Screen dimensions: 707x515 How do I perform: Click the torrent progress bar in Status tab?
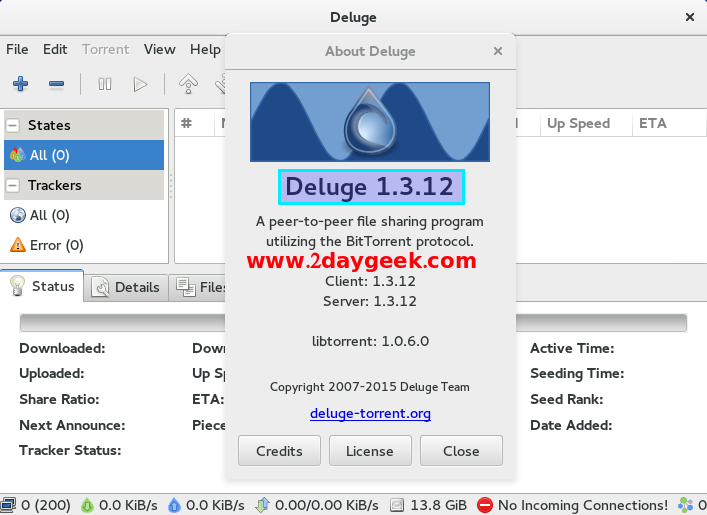[353, 323]
